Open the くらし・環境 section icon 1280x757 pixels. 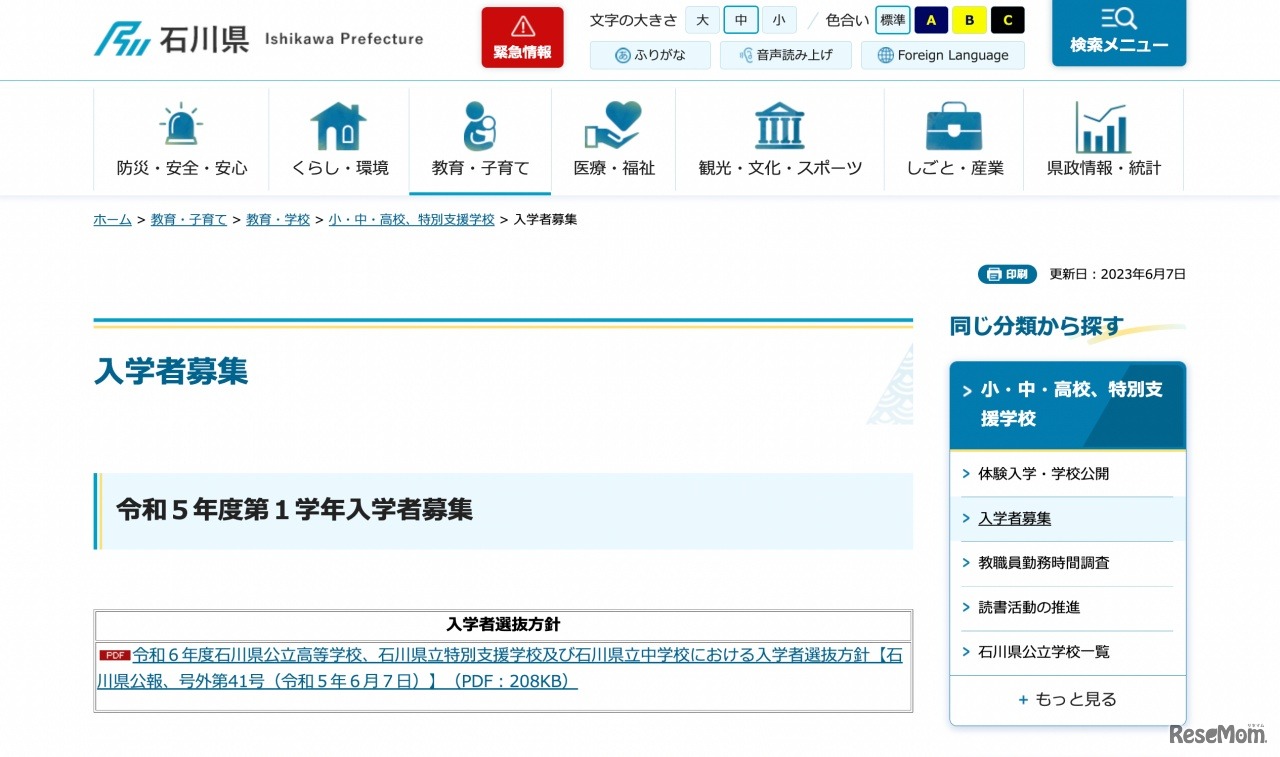point(338,124)
